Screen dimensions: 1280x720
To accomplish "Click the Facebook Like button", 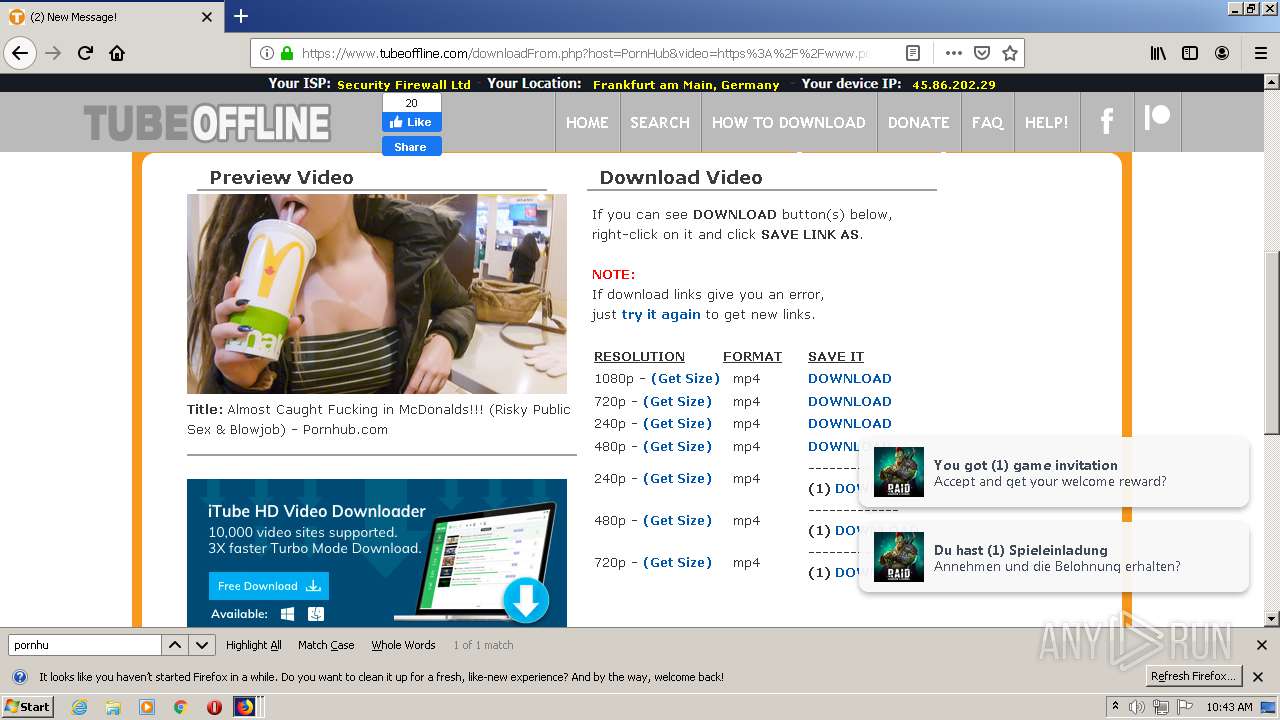I will (x=411, y=122).
